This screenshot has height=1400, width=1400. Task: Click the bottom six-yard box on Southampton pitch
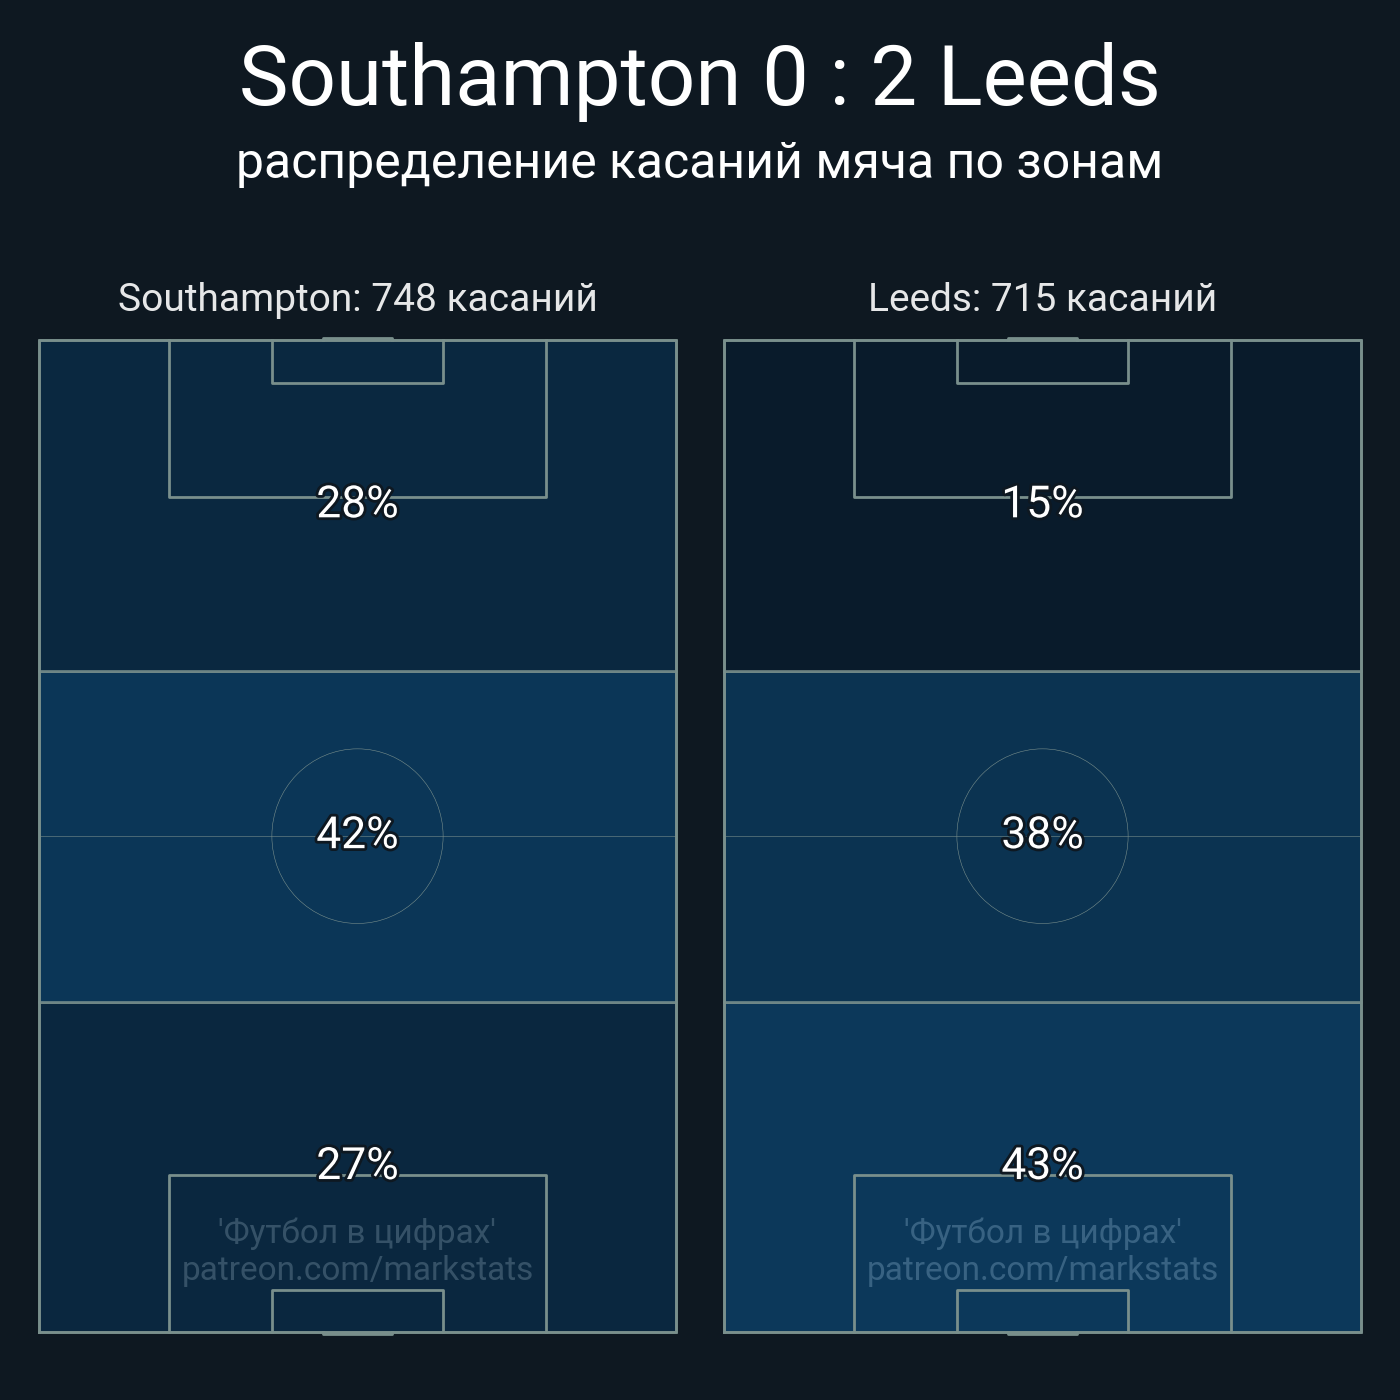357,1311
